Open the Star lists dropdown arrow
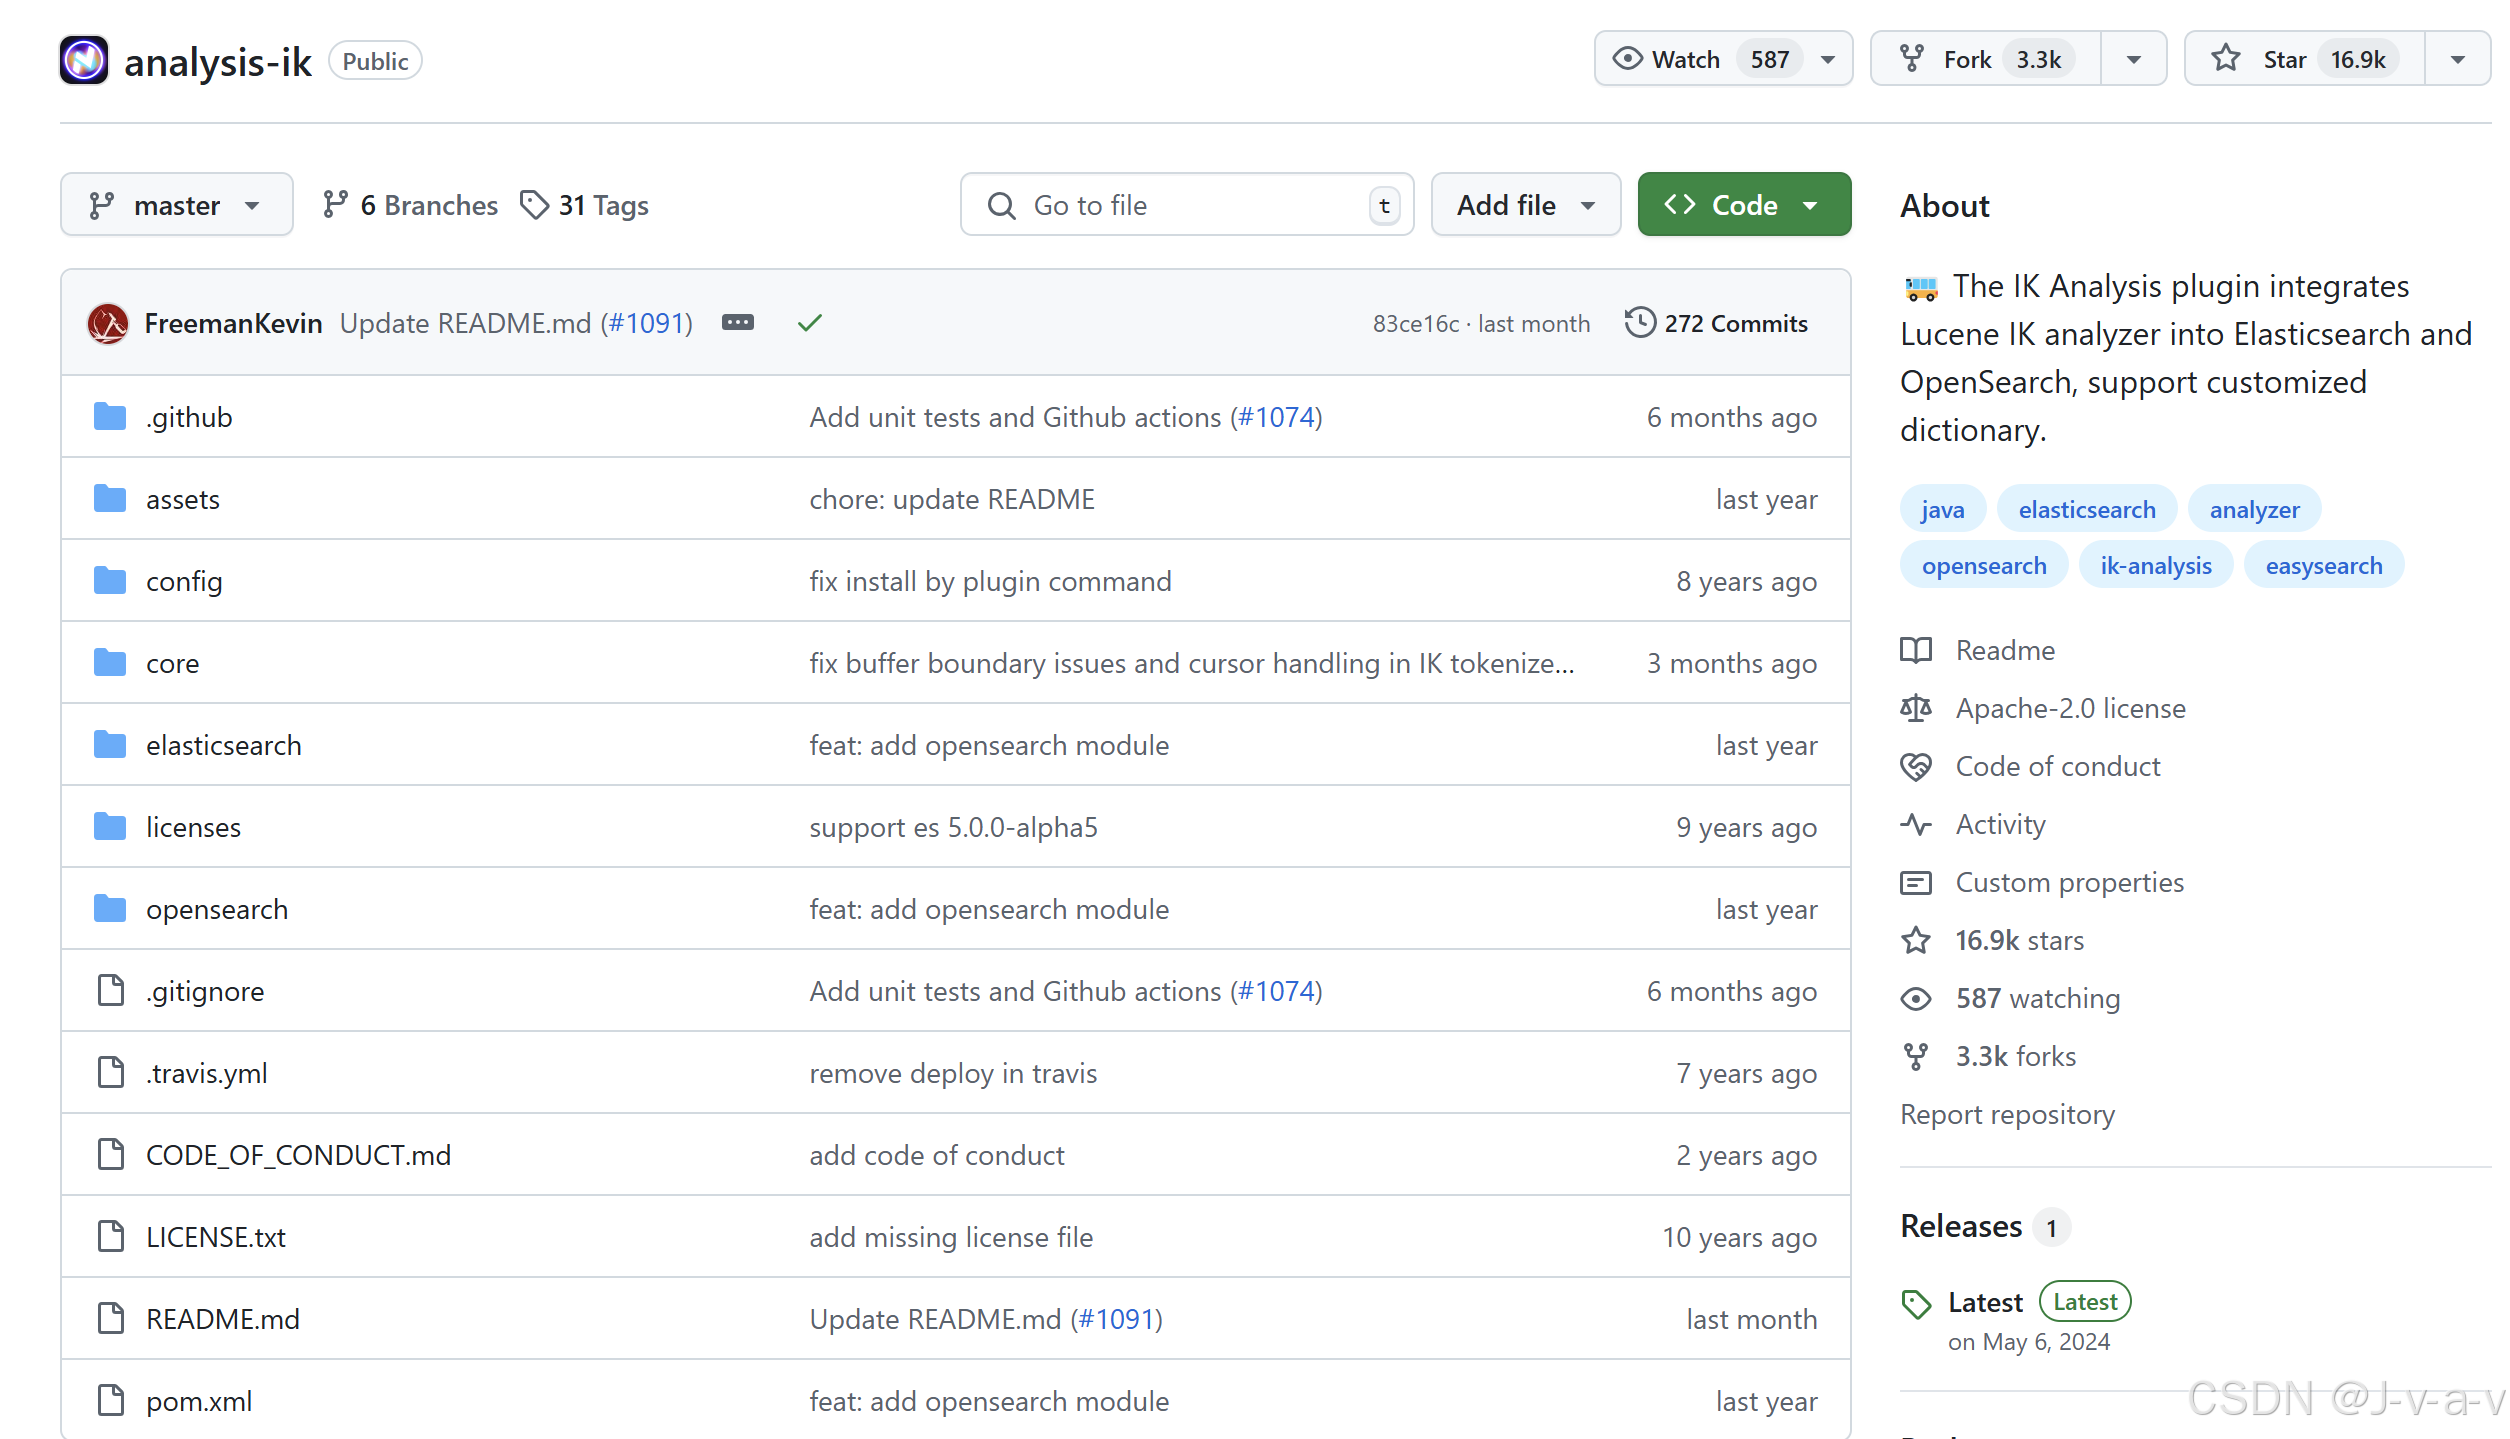 pyautogui.click(x=2457, y=60)
